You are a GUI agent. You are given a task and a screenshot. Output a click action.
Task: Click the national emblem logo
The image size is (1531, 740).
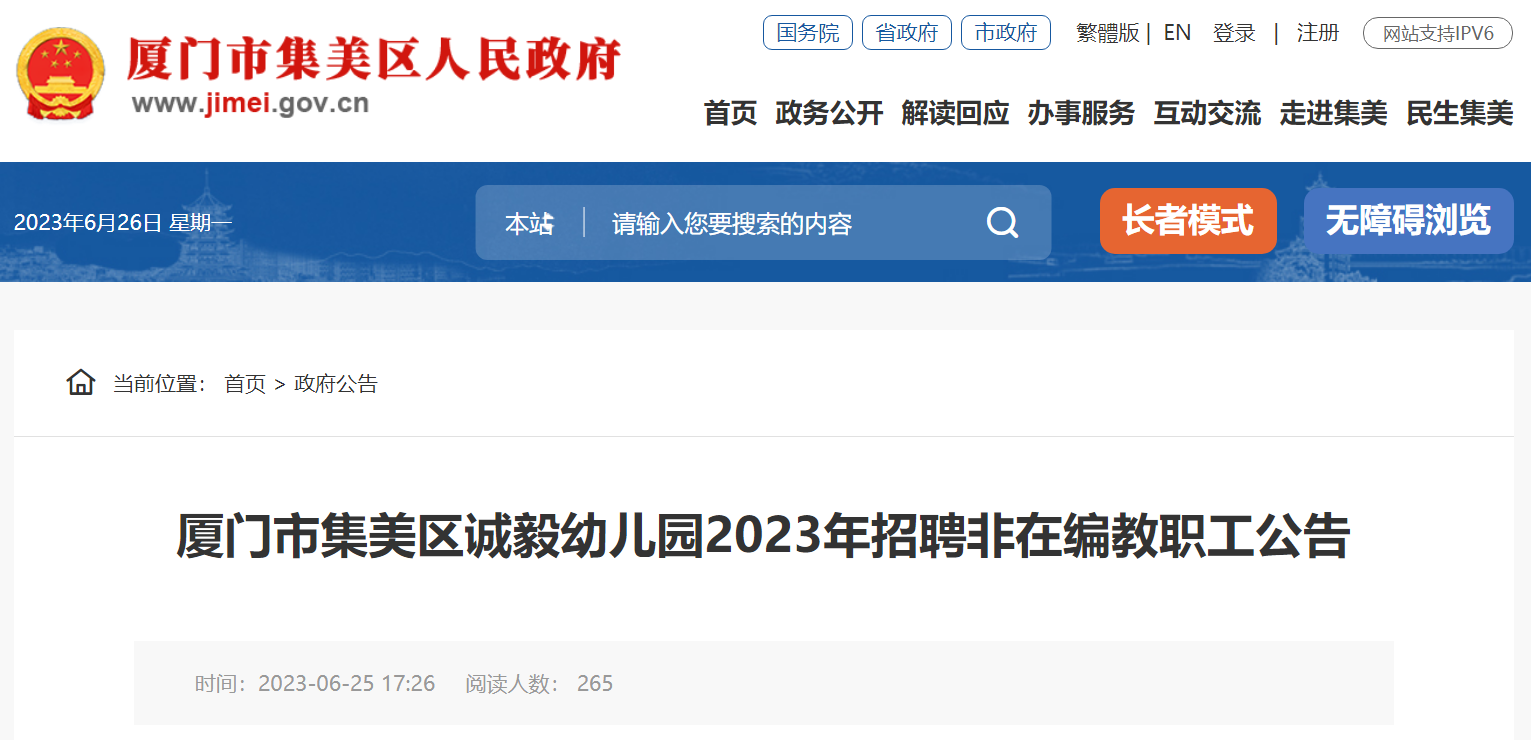[61, 75]
